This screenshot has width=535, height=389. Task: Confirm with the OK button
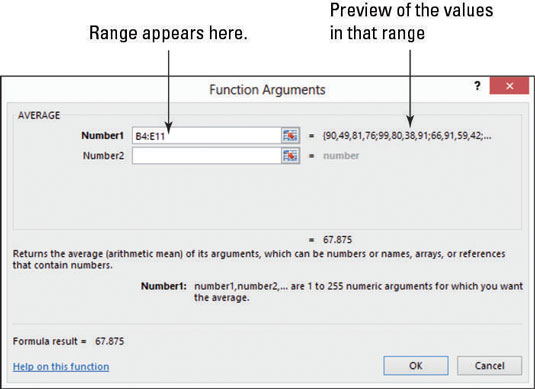coord(416,366)
